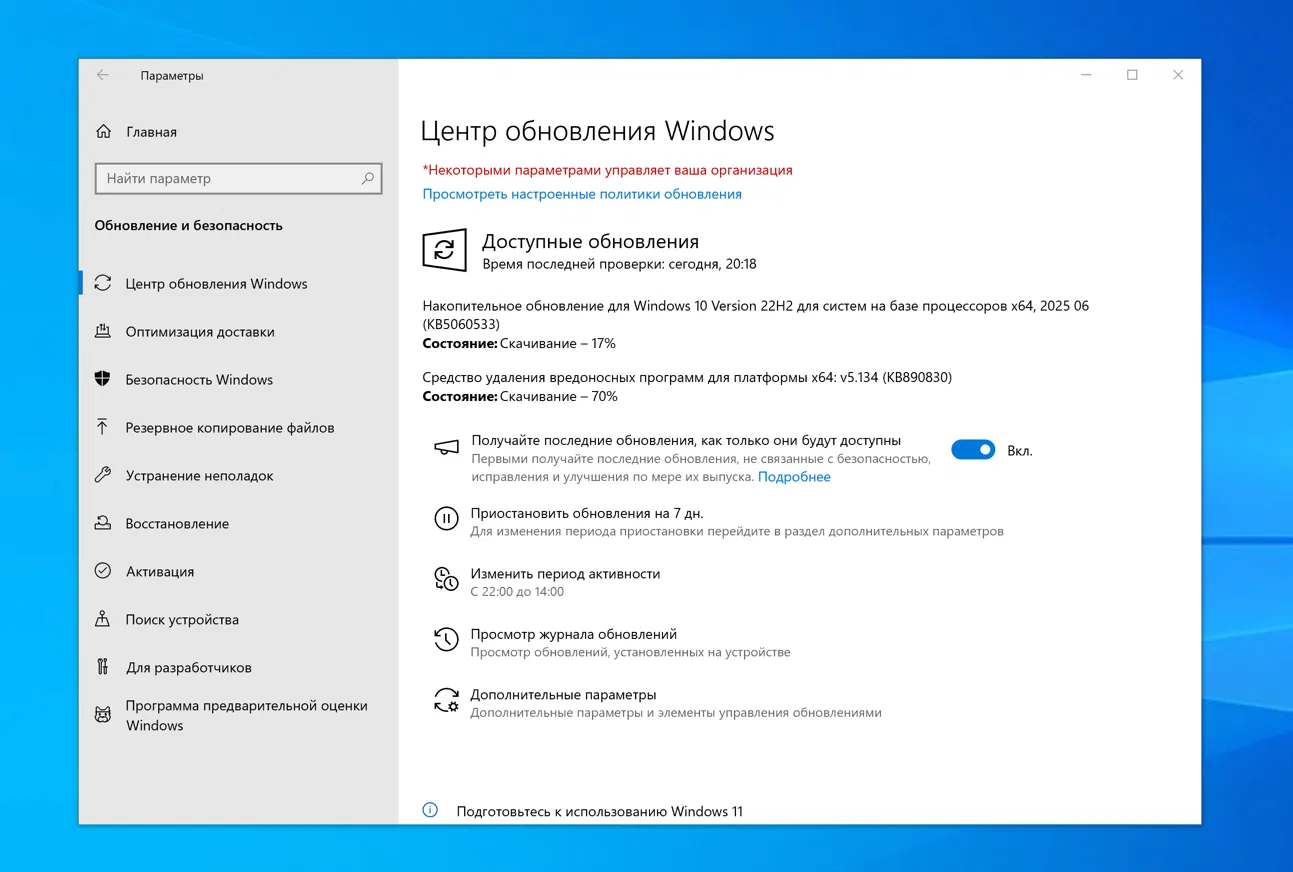Click the С 22:00 до 14:00 text
1293x872 pixels.
click(x=517, y=592)
